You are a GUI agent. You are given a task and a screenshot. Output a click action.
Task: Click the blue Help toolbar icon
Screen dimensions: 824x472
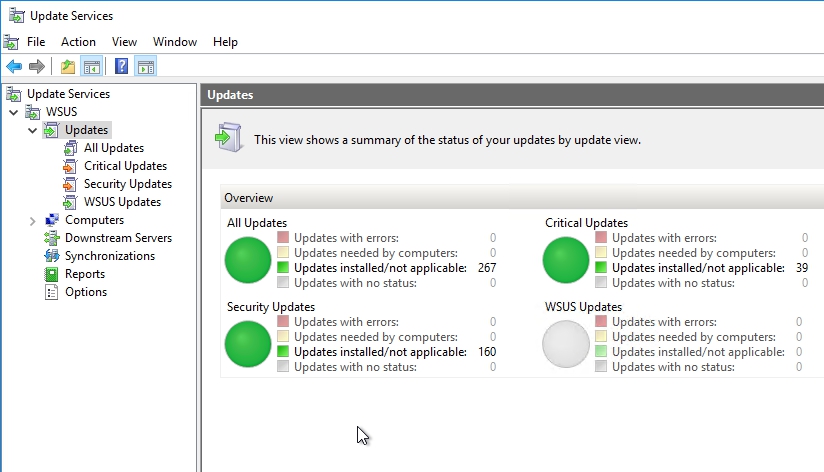[121, 67]
